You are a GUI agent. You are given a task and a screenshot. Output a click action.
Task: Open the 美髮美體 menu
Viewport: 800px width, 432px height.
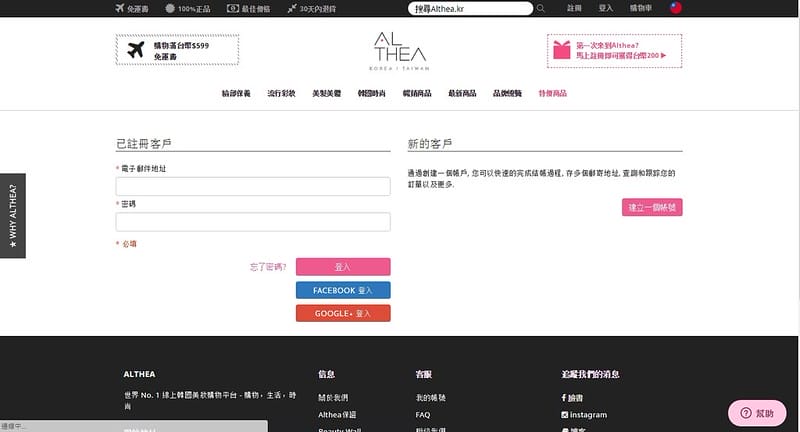327,93
